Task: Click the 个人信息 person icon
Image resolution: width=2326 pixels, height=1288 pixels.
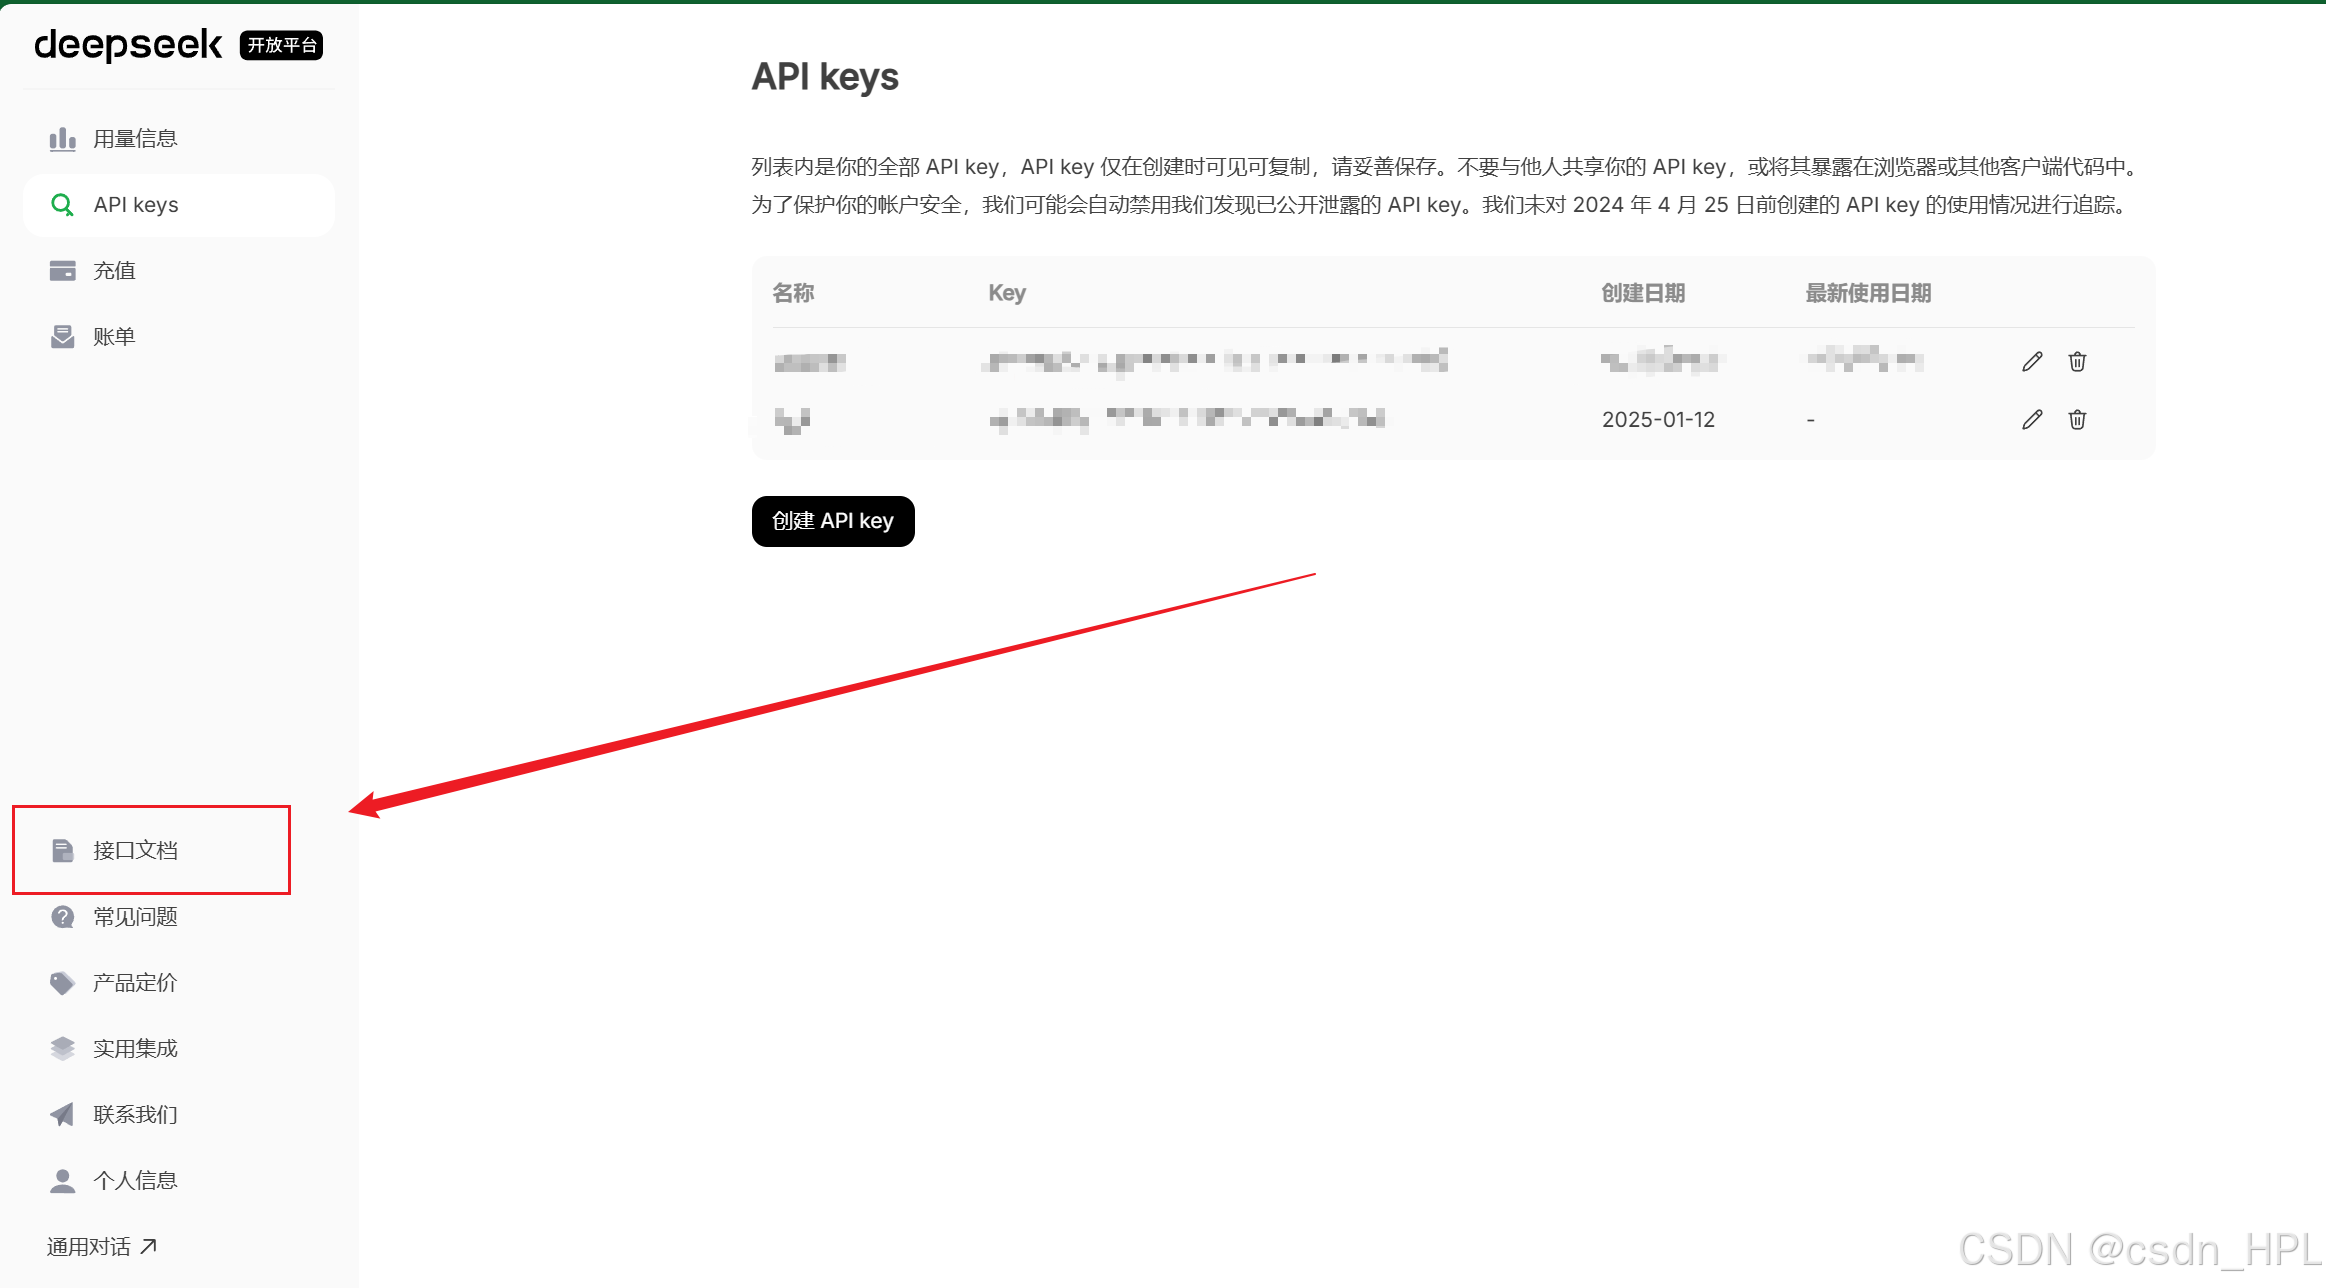Action: tap(62, 1181)
